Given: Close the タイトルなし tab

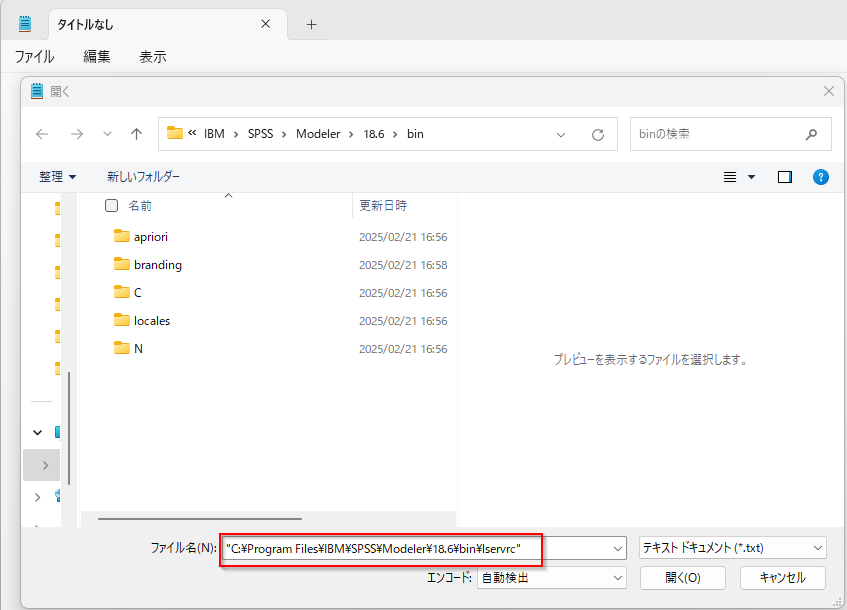Looking at the screenshot, I should point(265,24).
